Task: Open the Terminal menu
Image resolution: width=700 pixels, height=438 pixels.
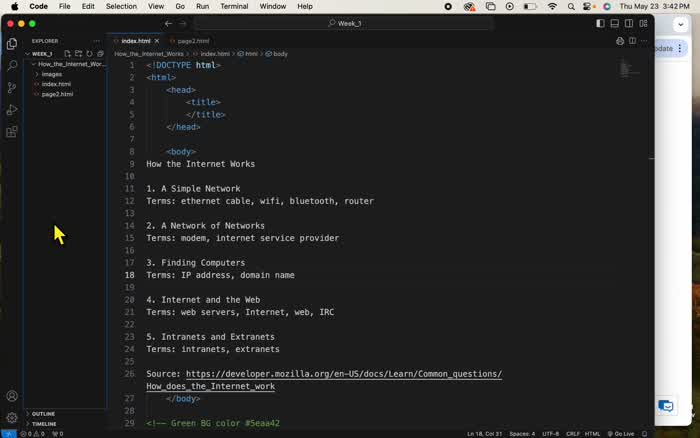Action: click(234, 6)
